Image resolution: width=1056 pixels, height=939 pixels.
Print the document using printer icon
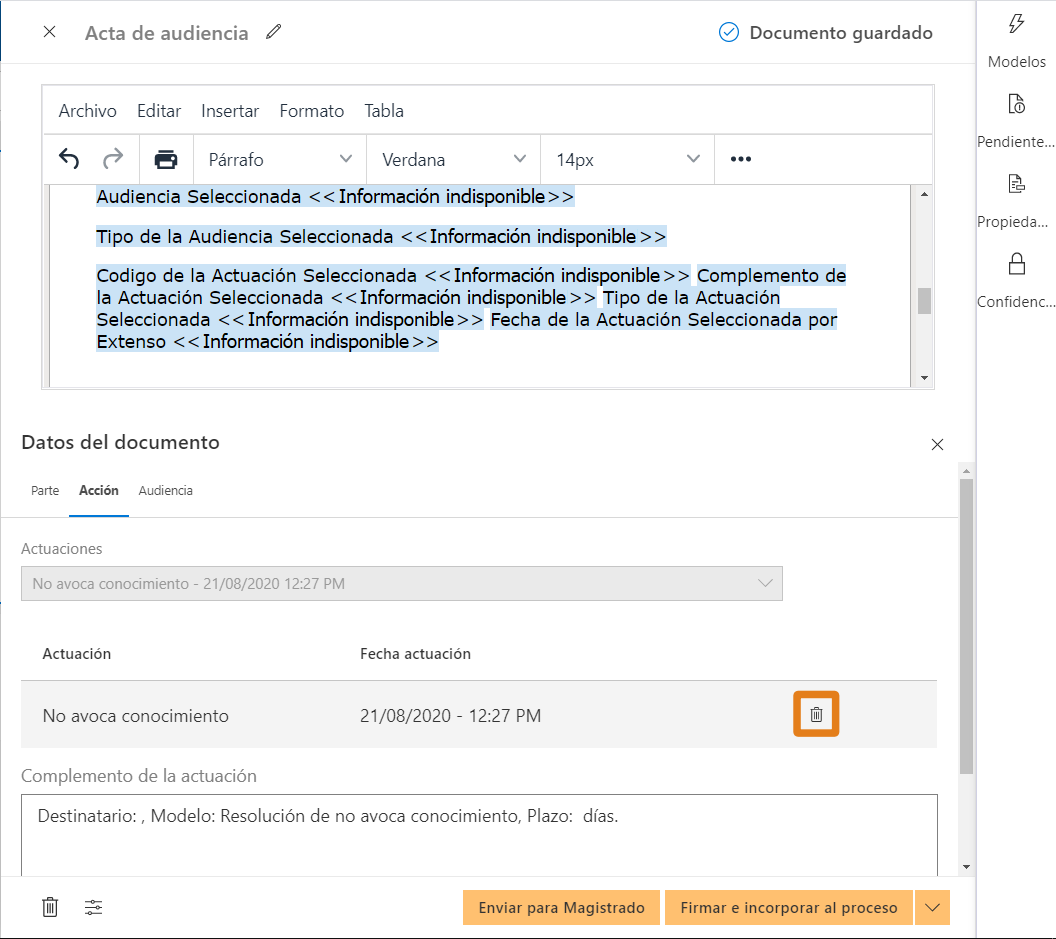point(166,160)
